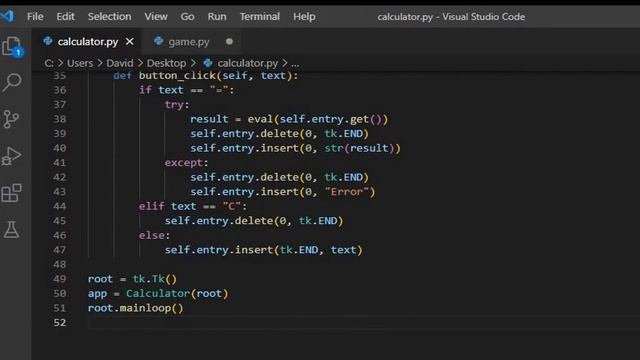Image resolution: width=640 pixels, height=360 pixels.
Task: Close the calculator.py tab
Action: click(129, 42)
